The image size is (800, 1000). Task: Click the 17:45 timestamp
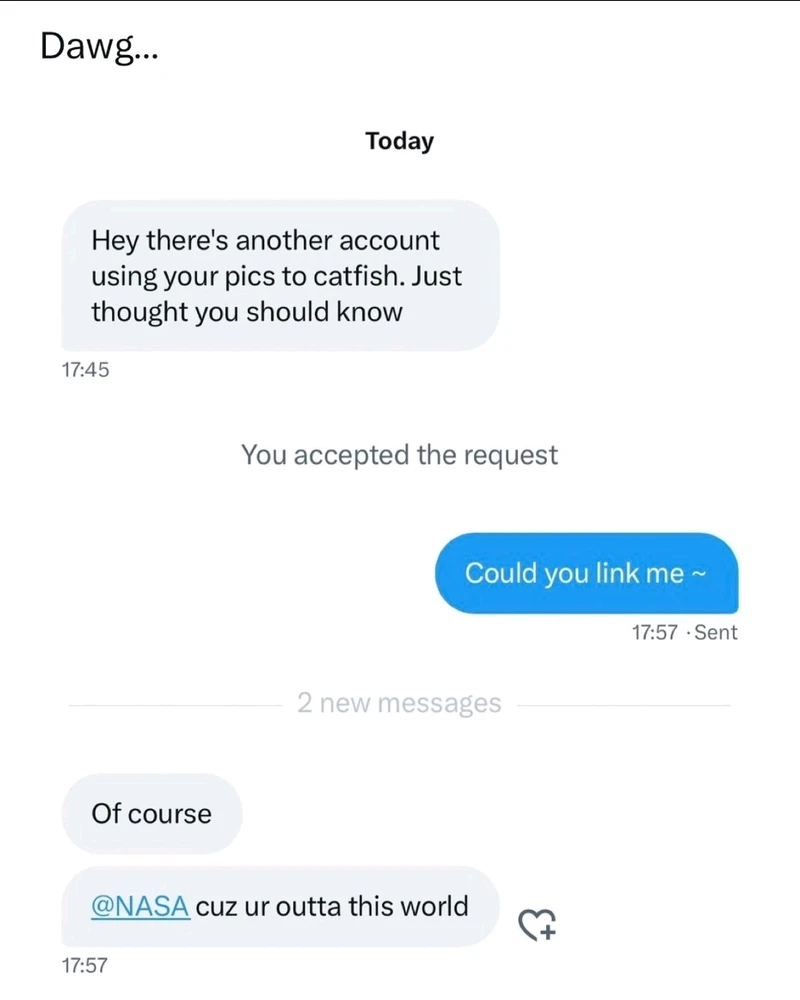(x=85, y=370)
